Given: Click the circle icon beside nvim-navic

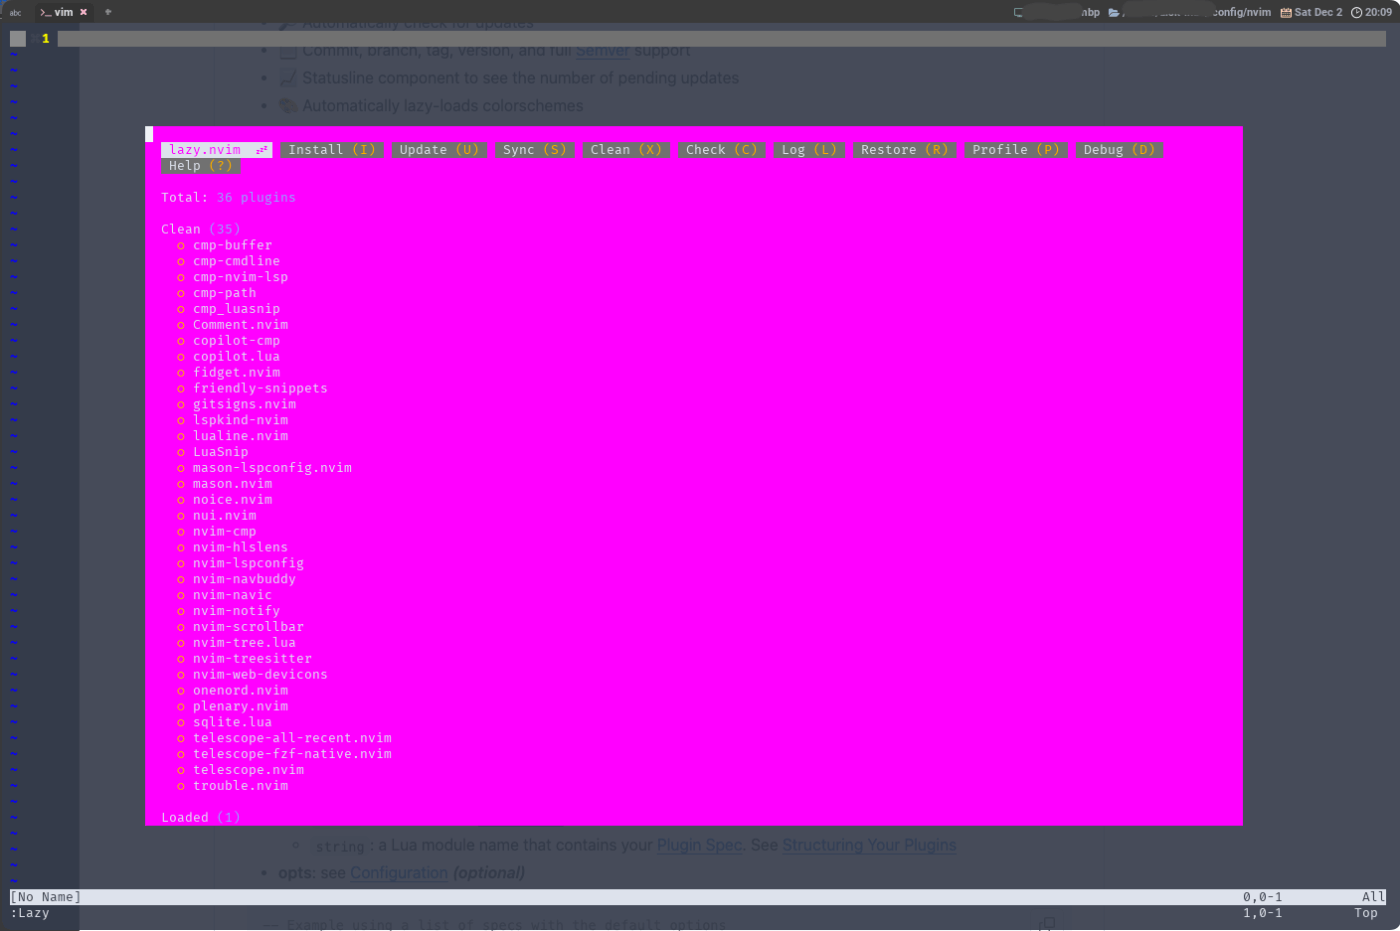Looking at the screenshot, I should click(x=181, y=595).
